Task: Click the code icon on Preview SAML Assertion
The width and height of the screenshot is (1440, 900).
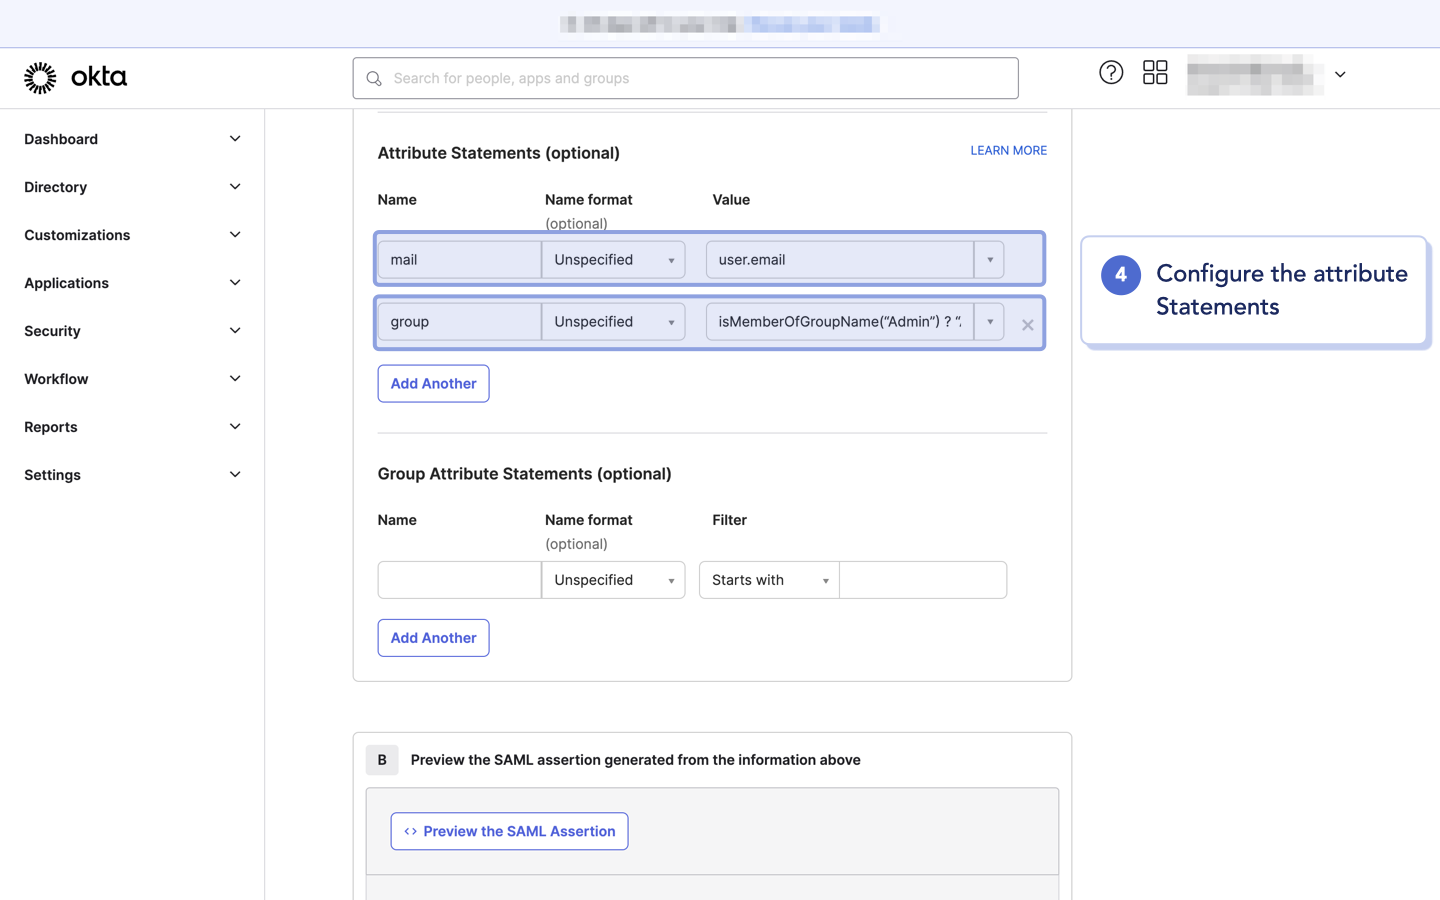Action: tap(410, 831)
